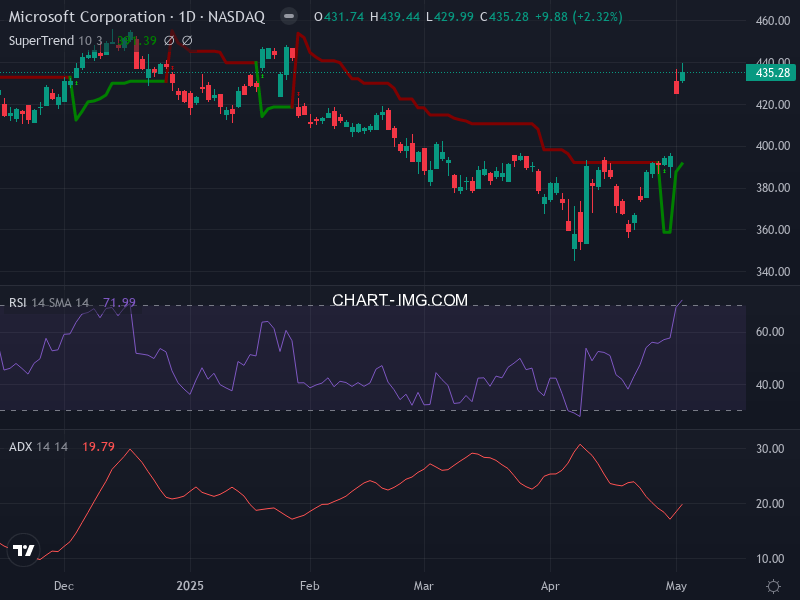Click the change value +9.88 (+2.32%)
800x600 pixels.
click(579, 17)
